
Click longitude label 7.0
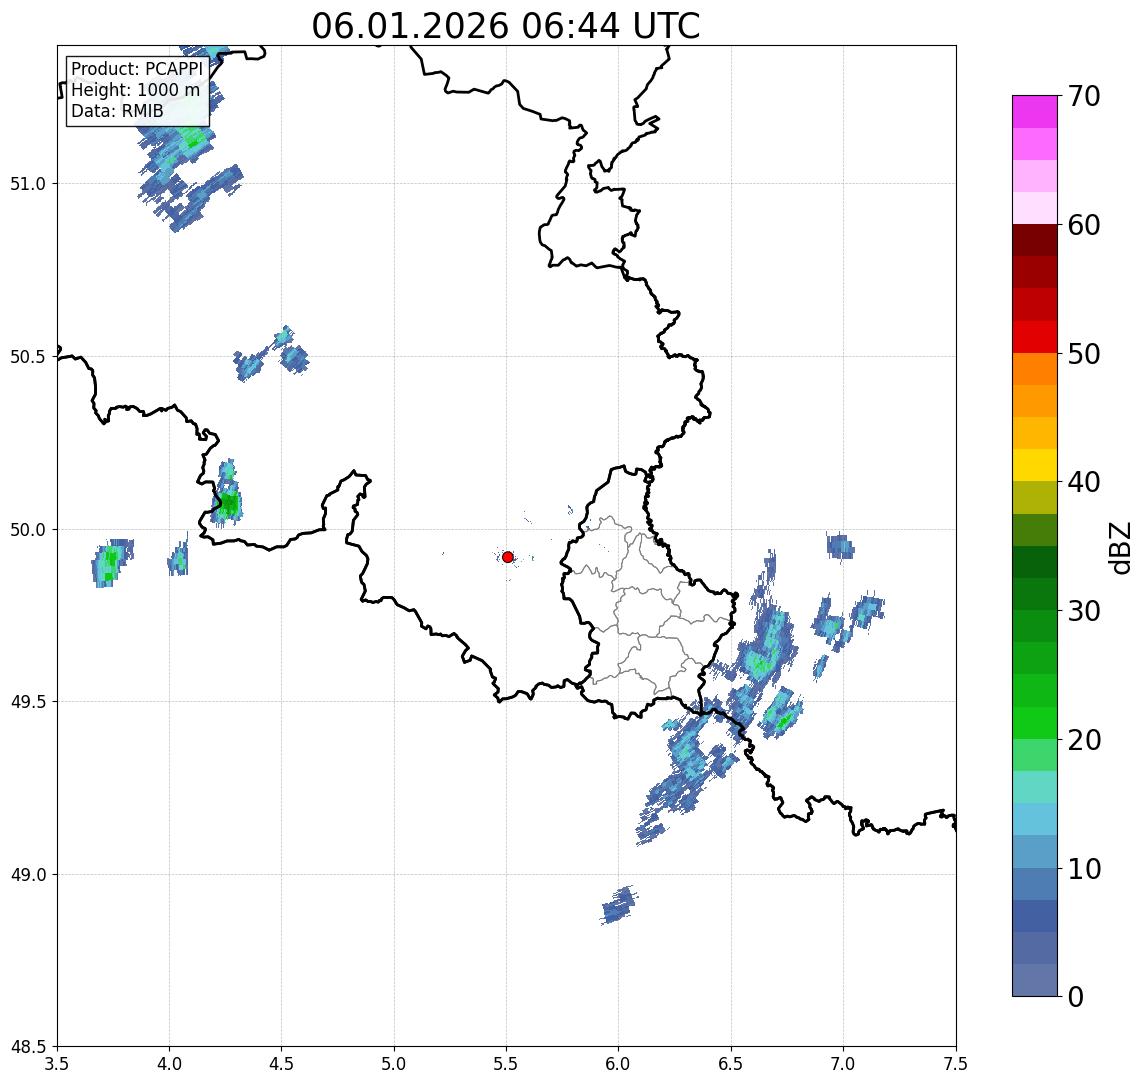[843, 1064]
